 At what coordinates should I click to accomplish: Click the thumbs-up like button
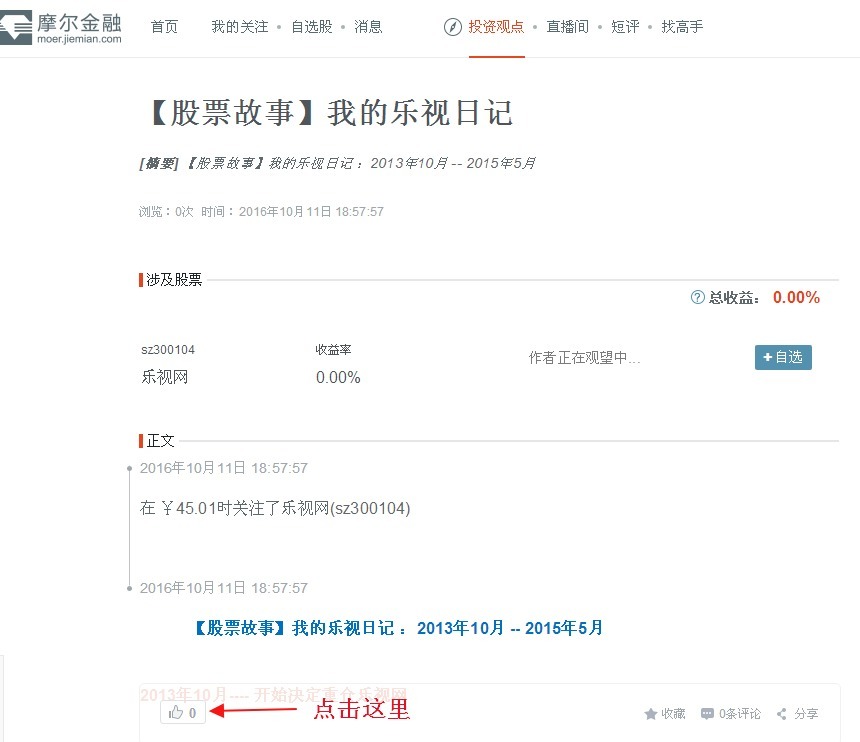click(x=183, y=712)
